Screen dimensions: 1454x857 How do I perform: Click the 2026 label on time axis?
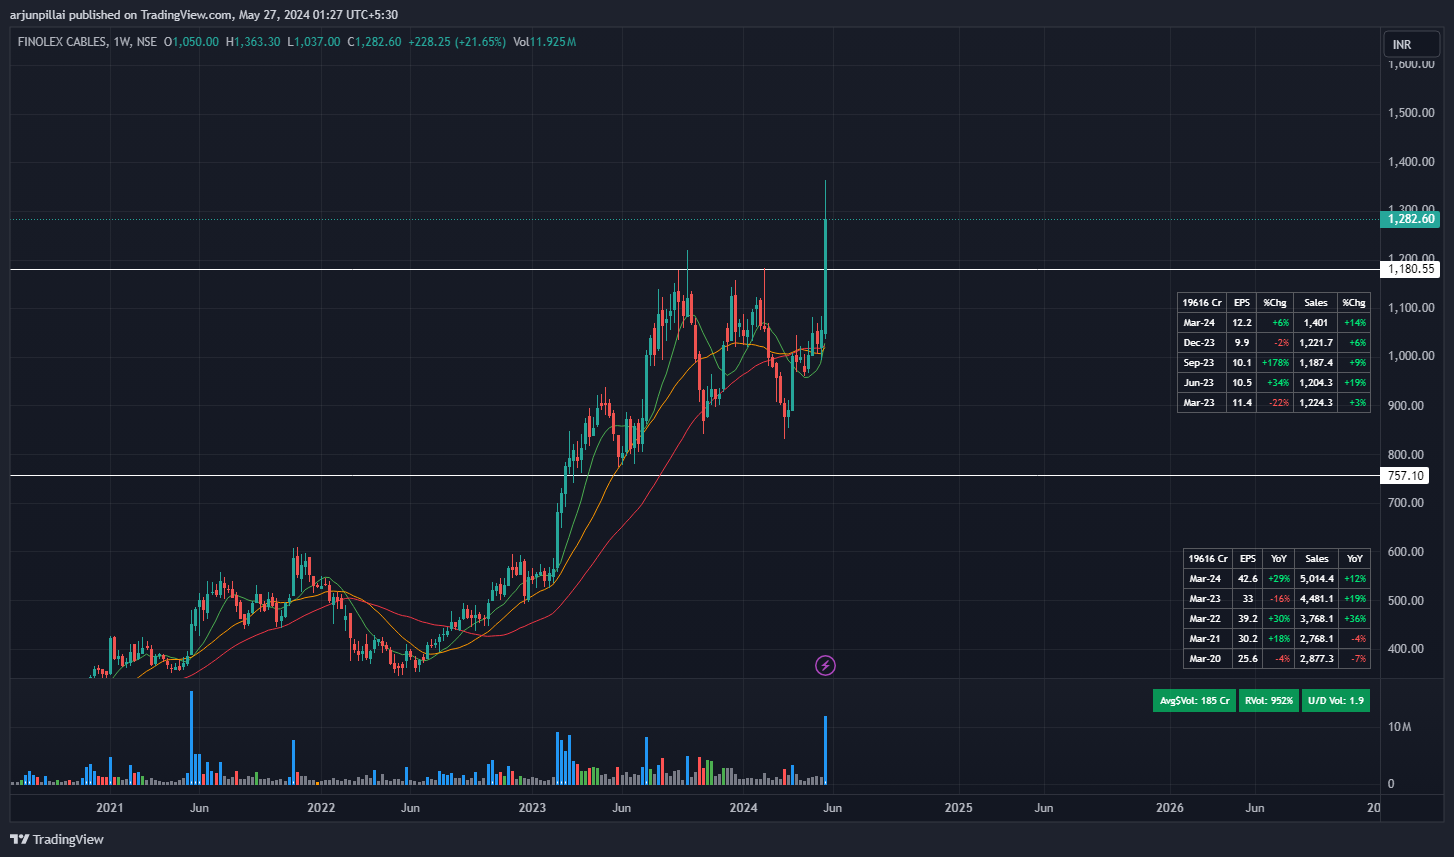pos(1169,807)
